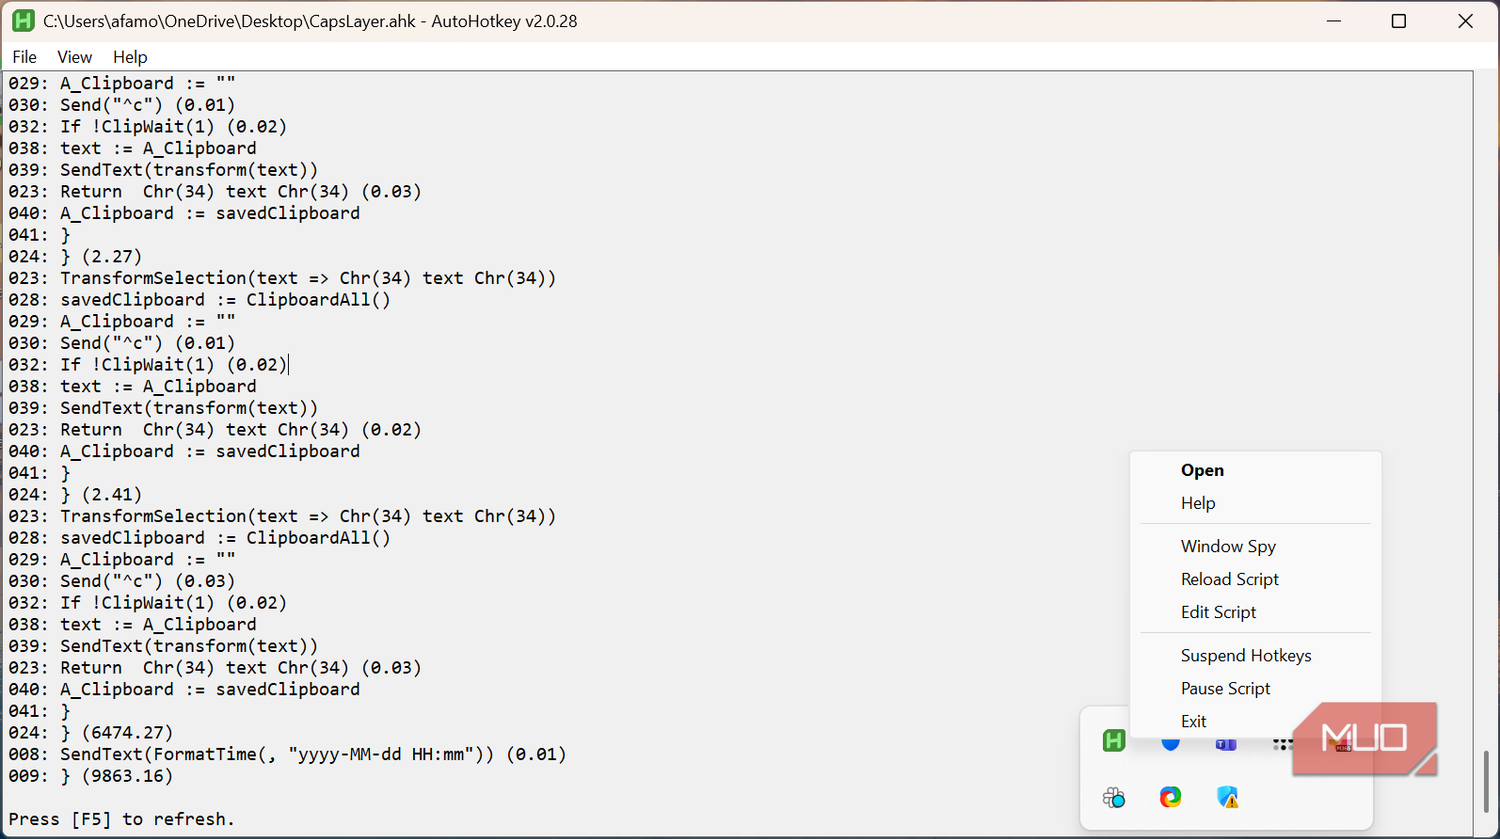Open the View menu
Image resolution: width=1500 pixels, height=839 pixels.
(75, 57)
